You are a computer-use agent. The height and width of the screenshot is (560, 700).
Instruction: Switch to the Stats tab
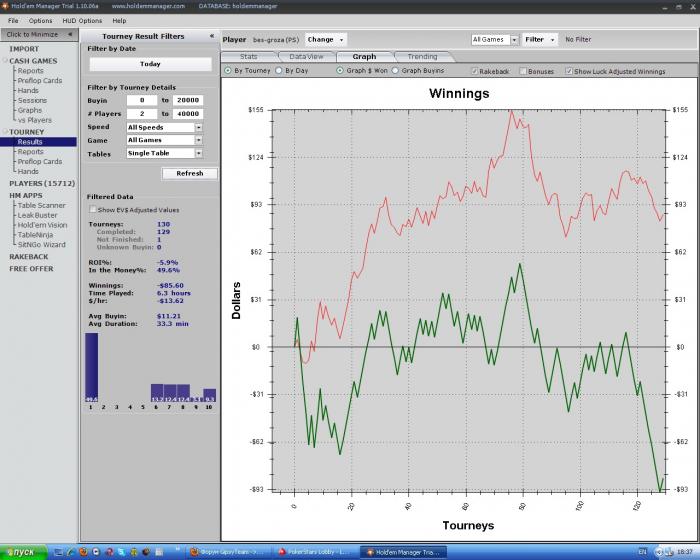pos(249,57)
